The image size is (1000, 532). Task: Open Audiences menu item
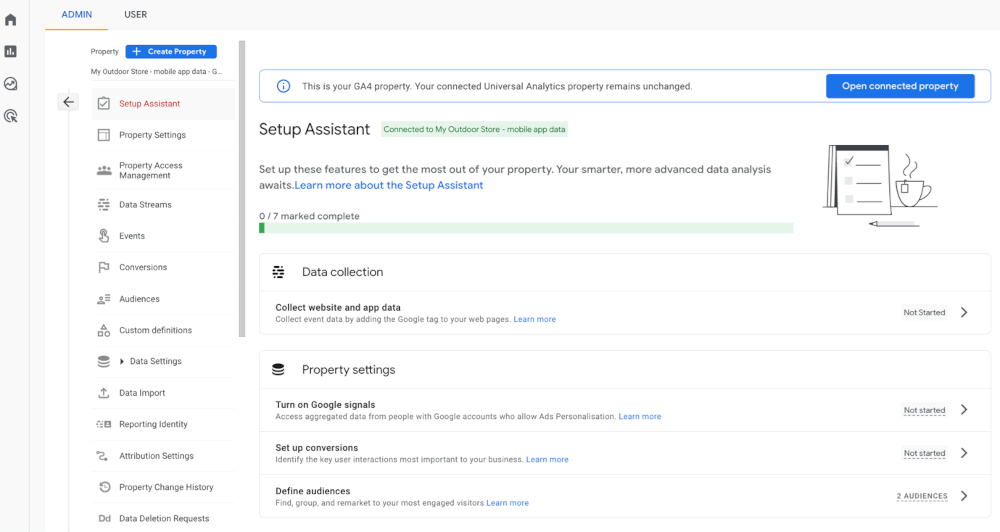click(163, 299)
